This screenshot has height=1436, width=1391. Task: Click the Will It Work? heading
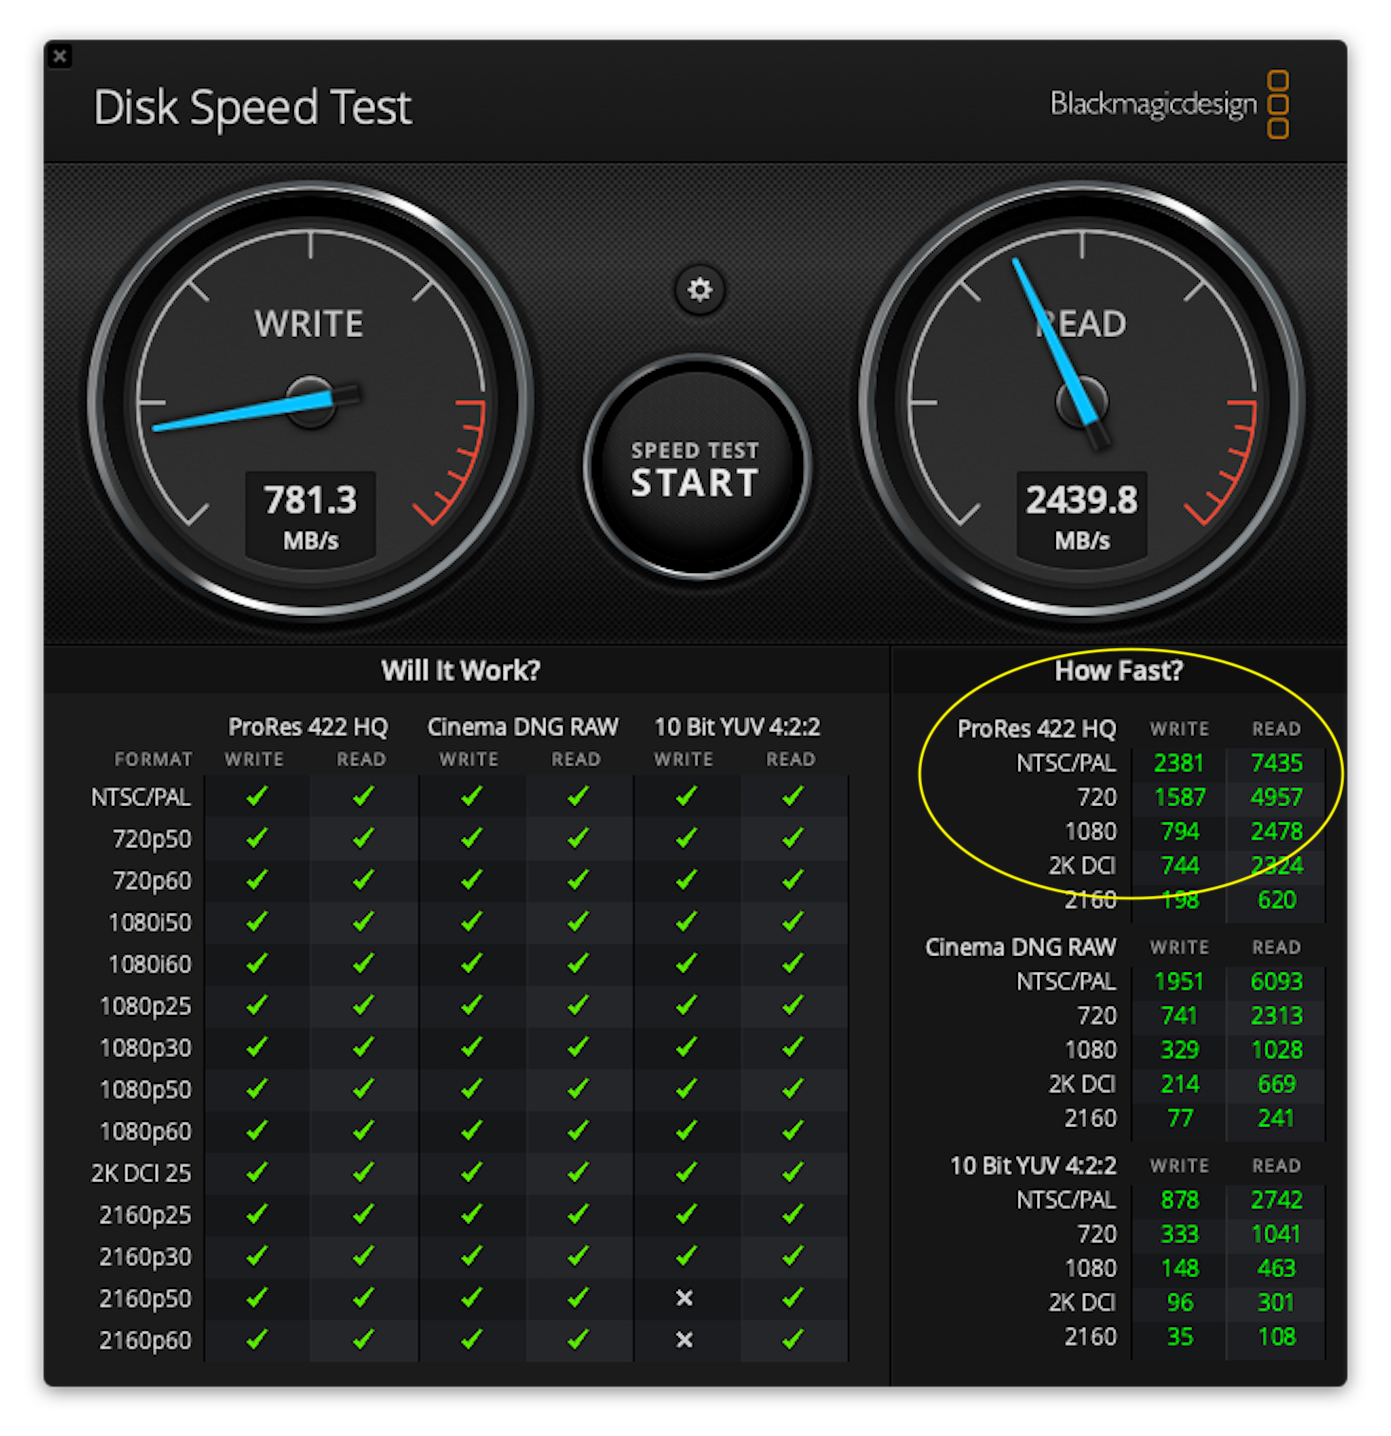460,670
